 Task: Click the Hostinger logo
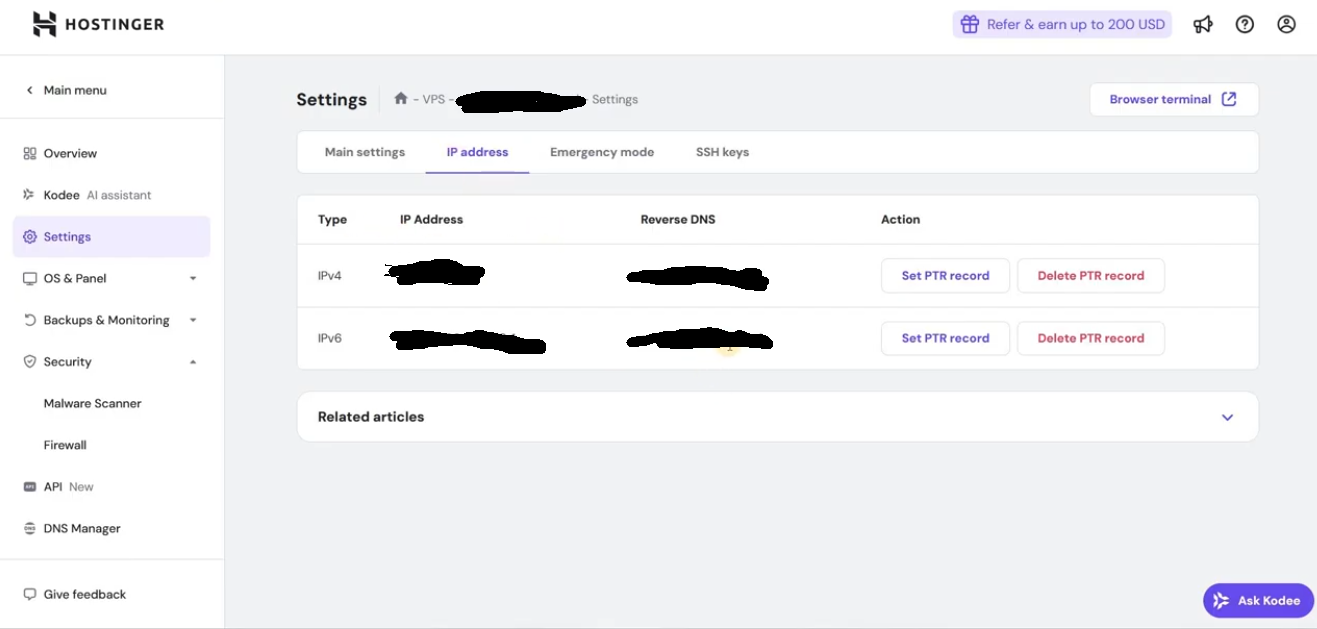[98, 25]
